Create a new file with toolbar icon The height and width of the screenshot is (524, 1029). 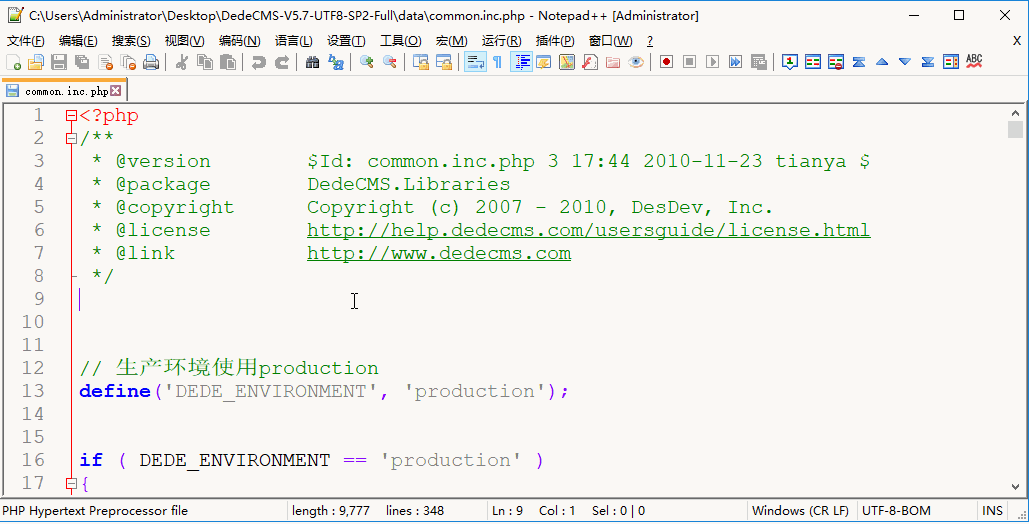(x=13, y=62)
